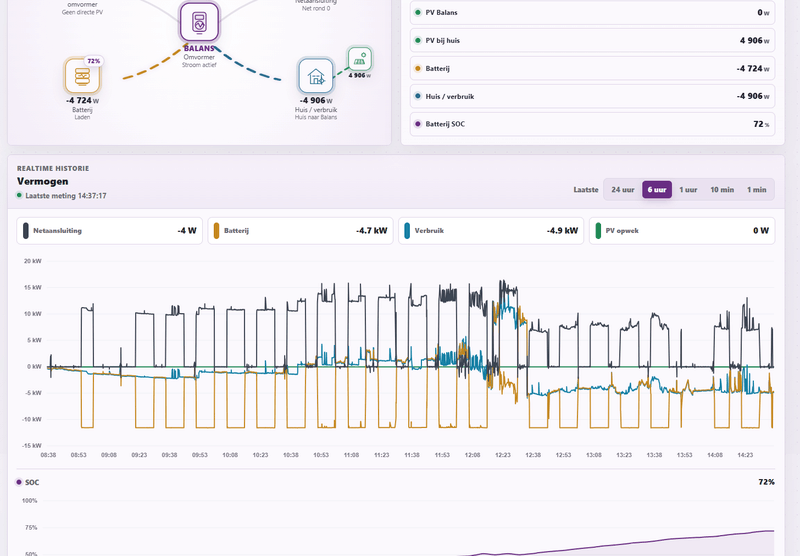Select the 1 uur time range
This screenshot has width=800, height=556.
point(688,190)
